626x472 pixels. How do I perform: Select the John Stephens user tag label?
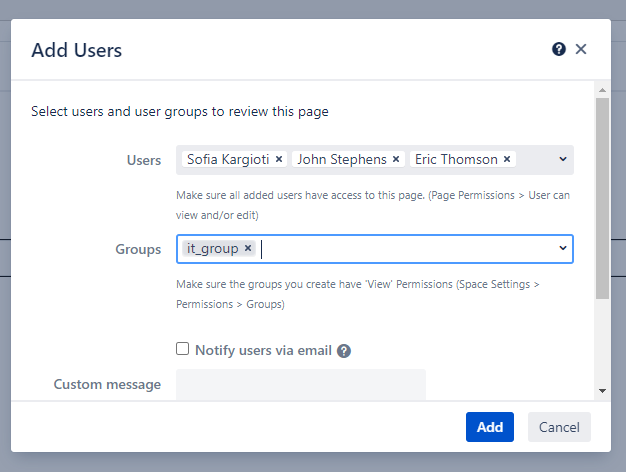342,159
